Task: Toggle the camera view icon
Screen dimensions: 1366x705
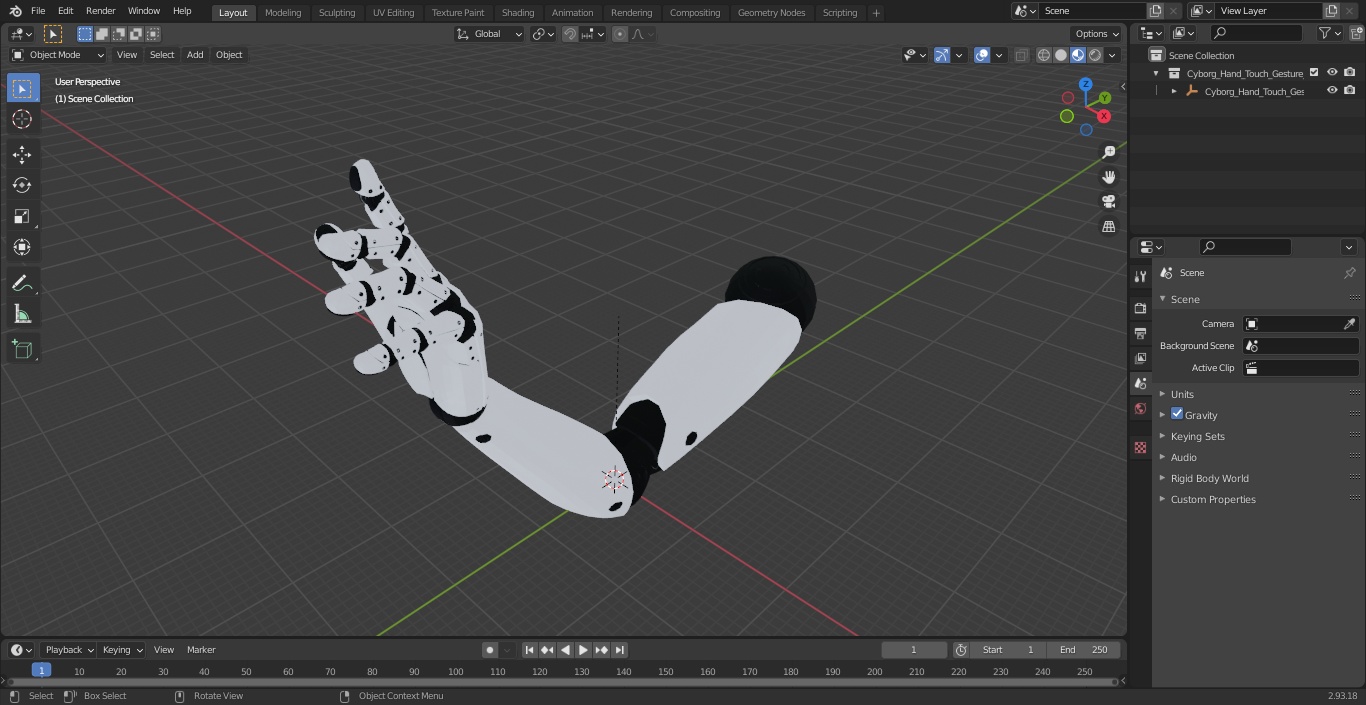Action: (1109, 202)
